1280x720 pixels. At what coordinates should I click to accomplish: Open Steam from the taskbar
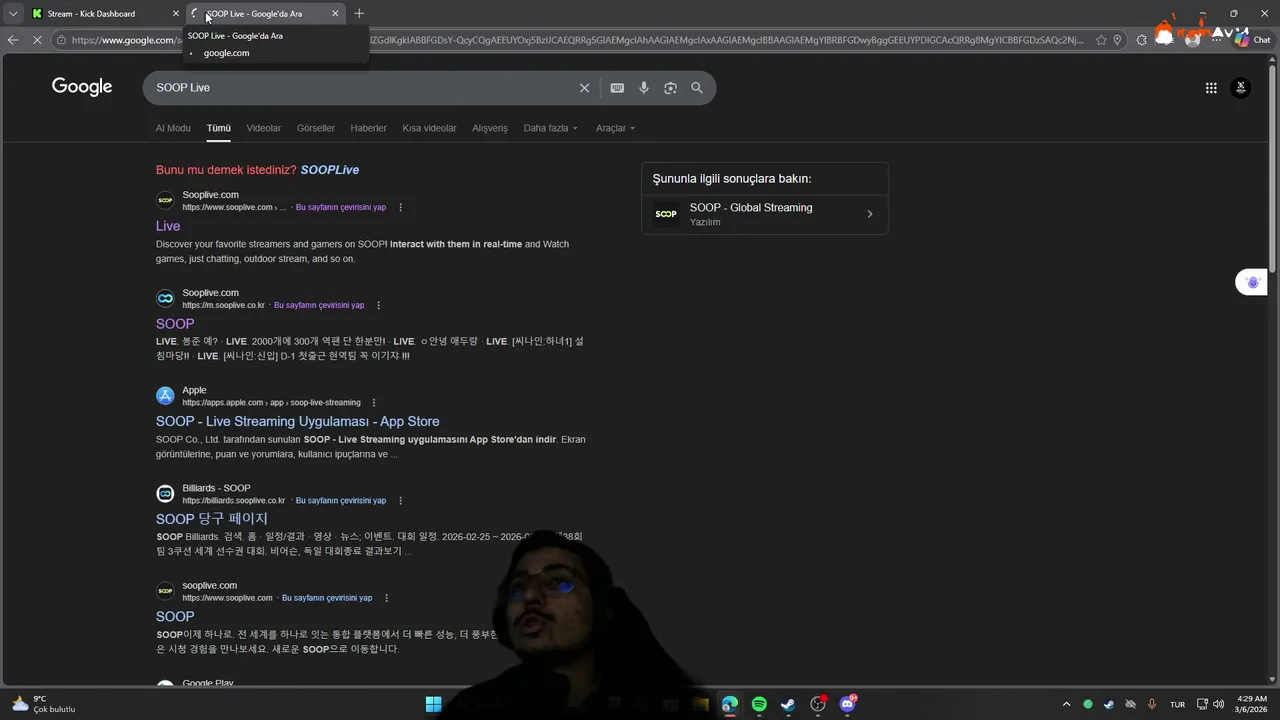(x=788, y=704)
